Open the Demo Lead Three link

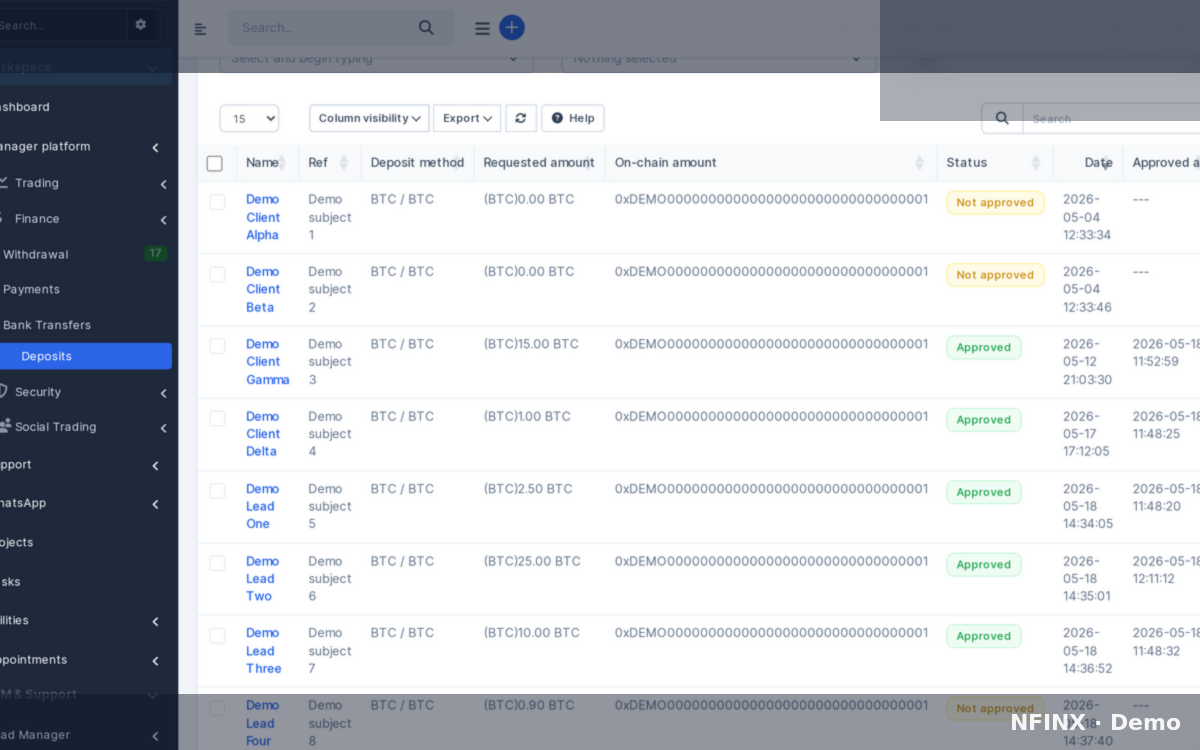[264, 650]
